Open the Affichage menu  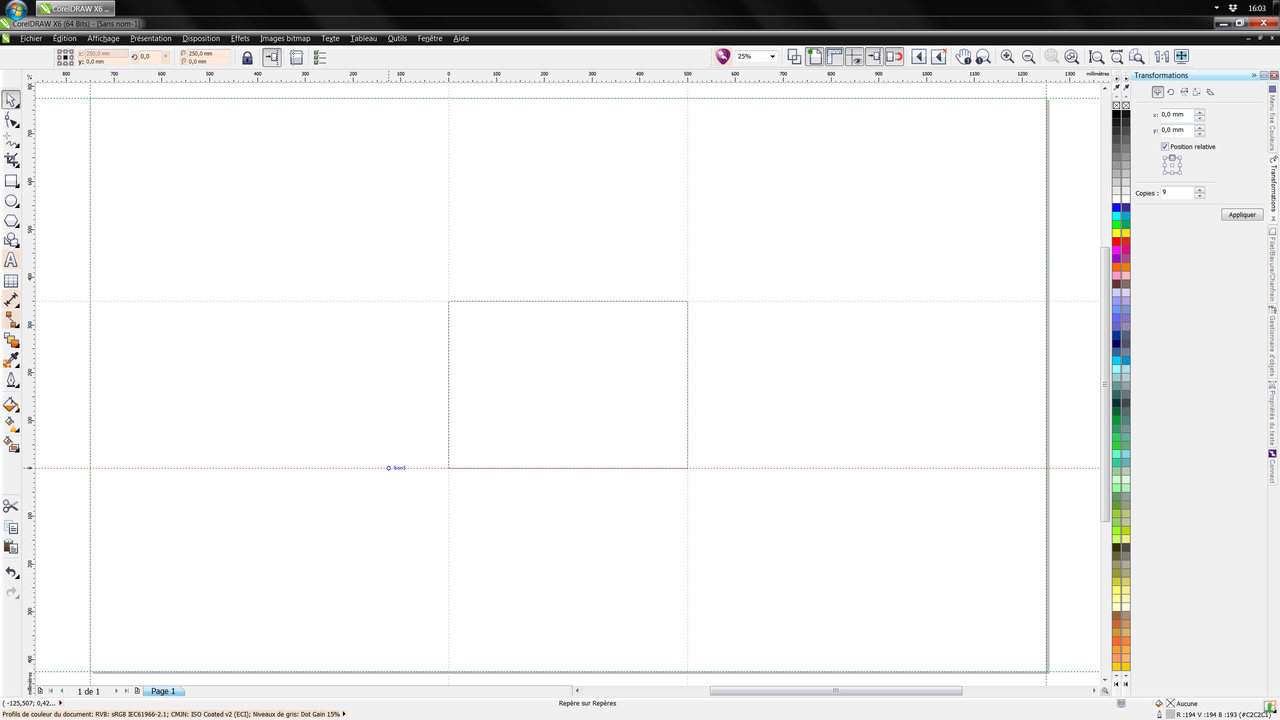pyautogui.click(x=103, y=38)
